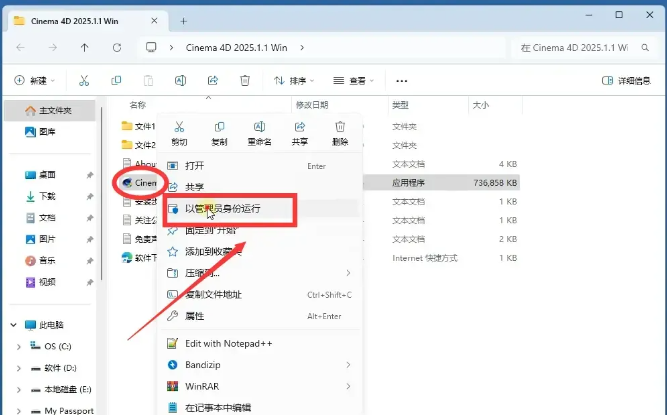Sort by the 大小 column header
The image size is (667, 415).
481,105
